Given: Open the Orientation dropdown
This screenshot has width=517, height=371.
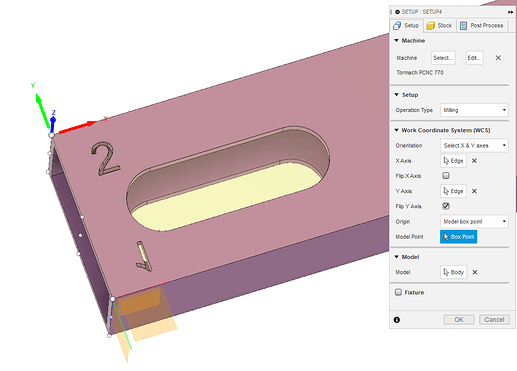Looking at the screenshot, I should click(x=474, y=145).
